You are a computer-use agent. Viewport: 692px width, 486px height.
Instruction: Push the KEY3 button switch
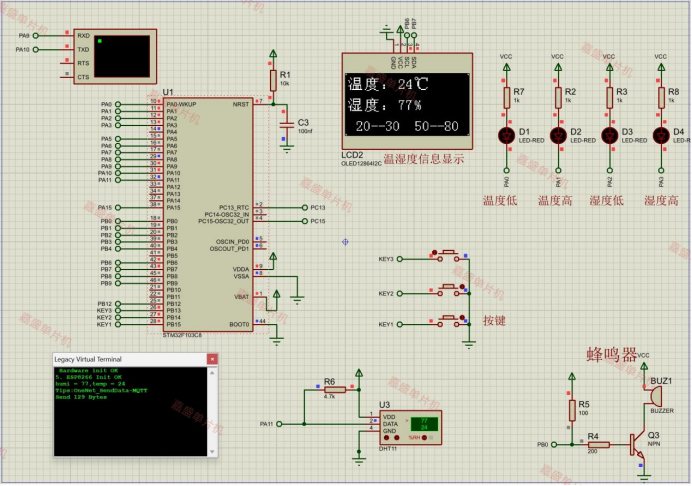point(450,256)
